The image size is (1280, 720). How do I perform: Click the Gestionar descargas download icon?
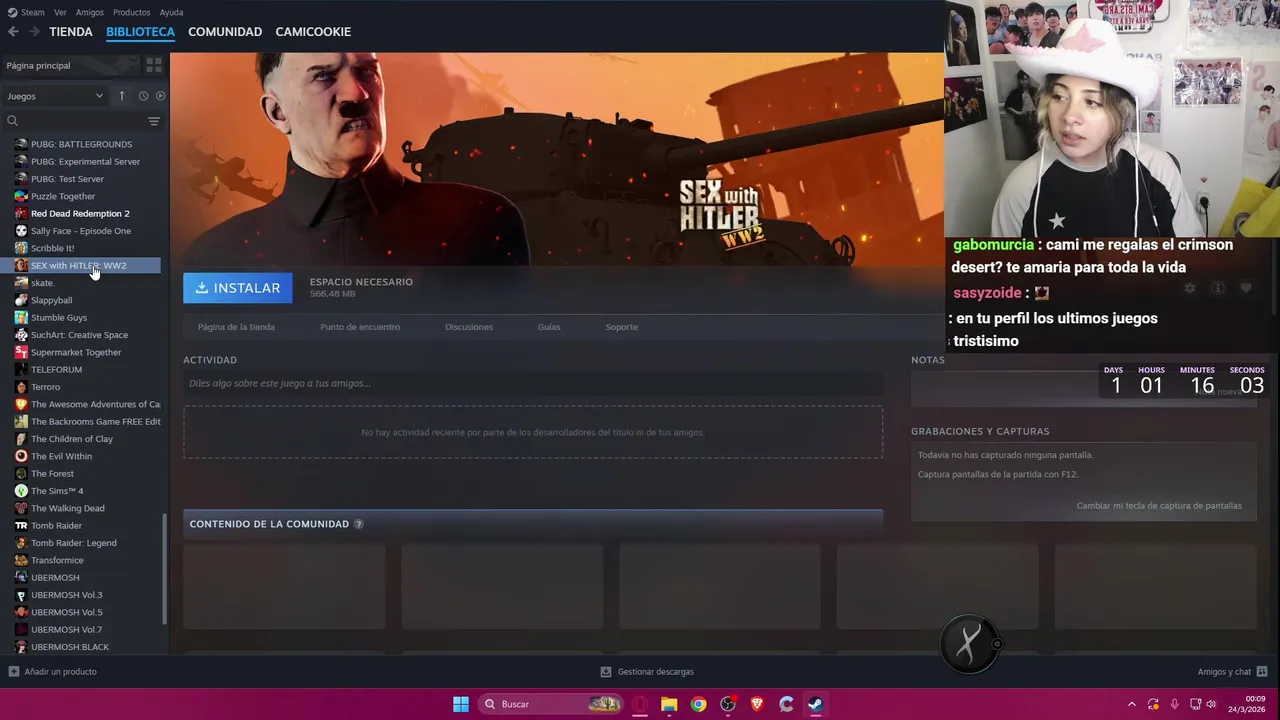tap(605, 672)
